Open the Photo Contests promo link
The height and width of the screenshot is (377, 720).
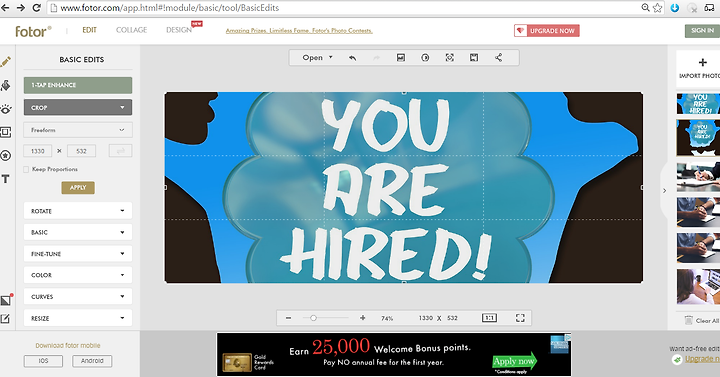click(299, 31)
